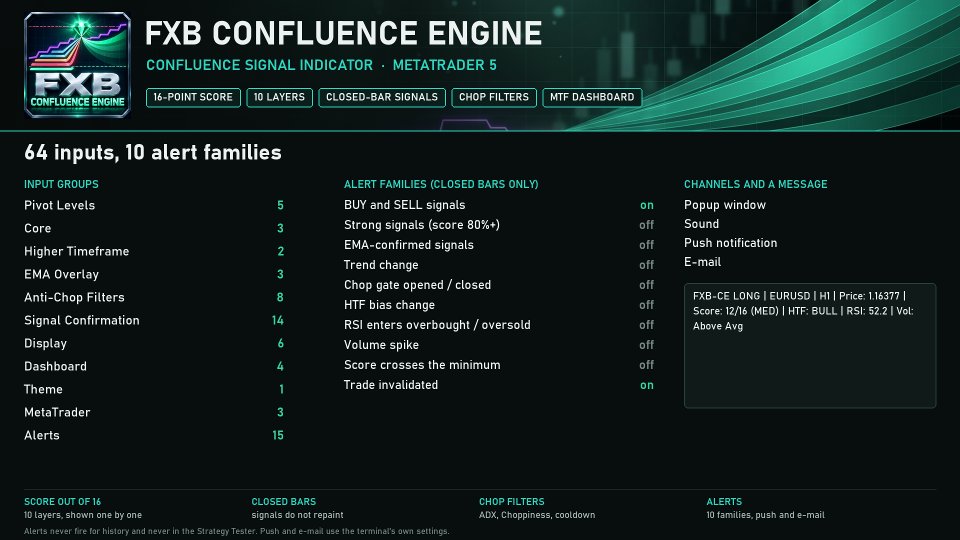Select the Anti-Chop Filters input group
Image resolution: width=960 pixels, height=540 pixels.
click(154, 297)
